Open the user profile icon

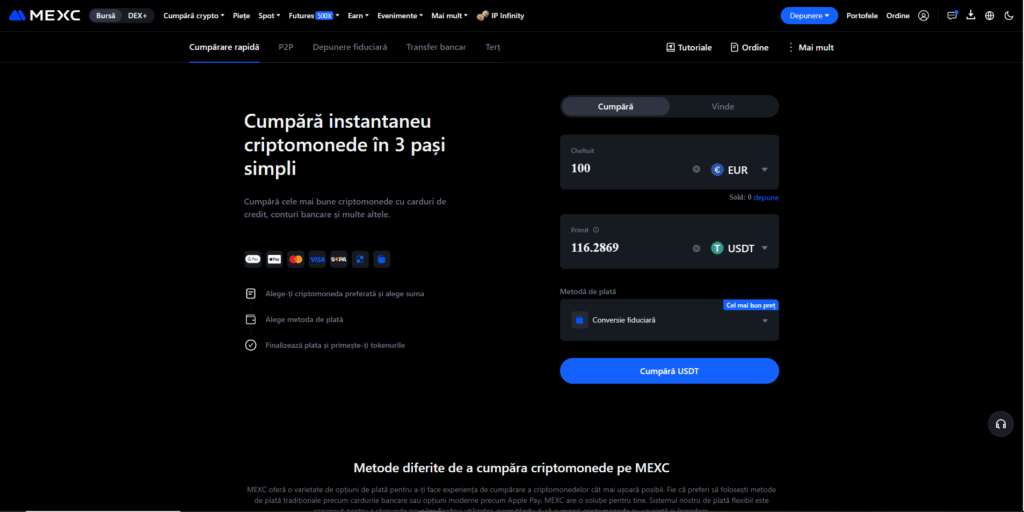point(923,16)
